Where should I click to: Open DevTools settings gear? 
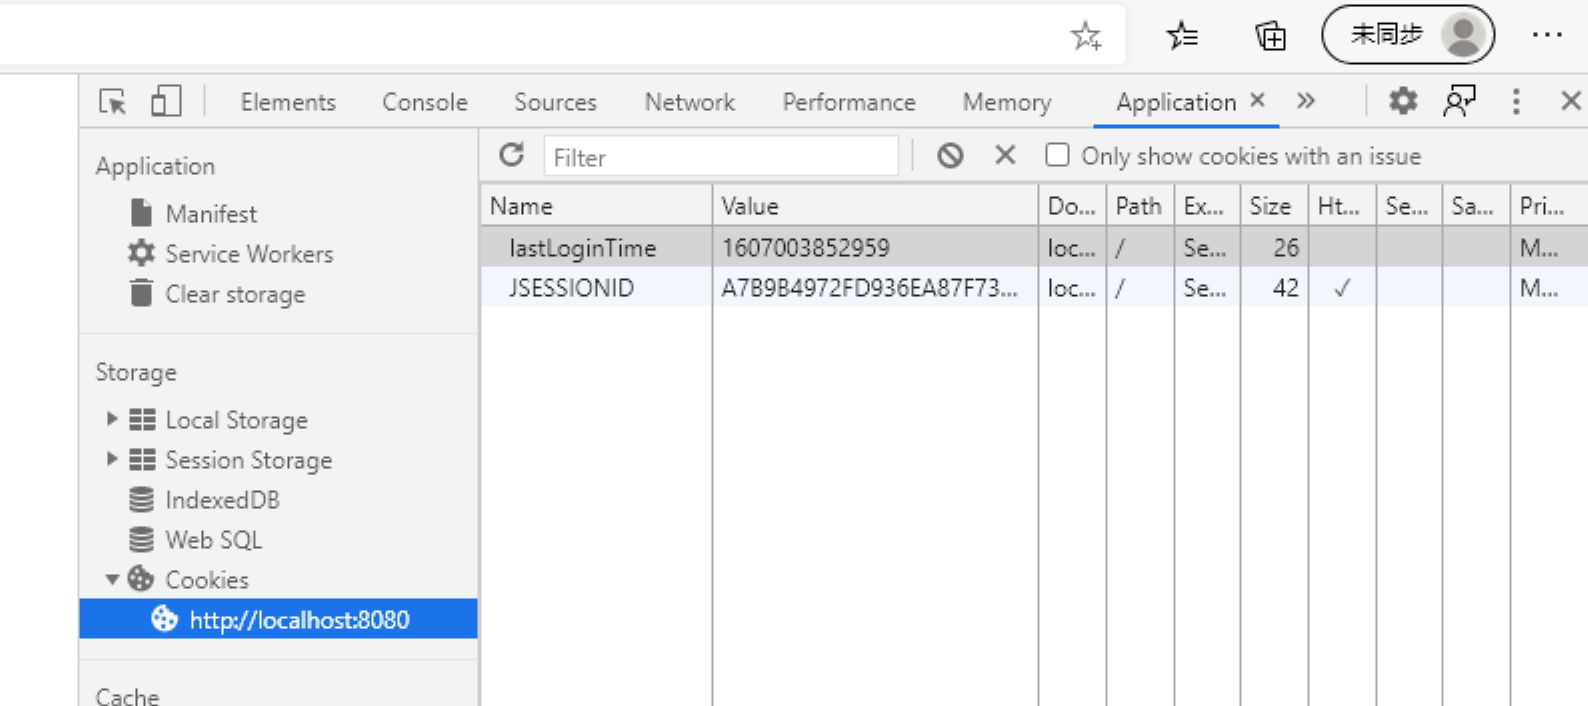(x=1403, y=101)
